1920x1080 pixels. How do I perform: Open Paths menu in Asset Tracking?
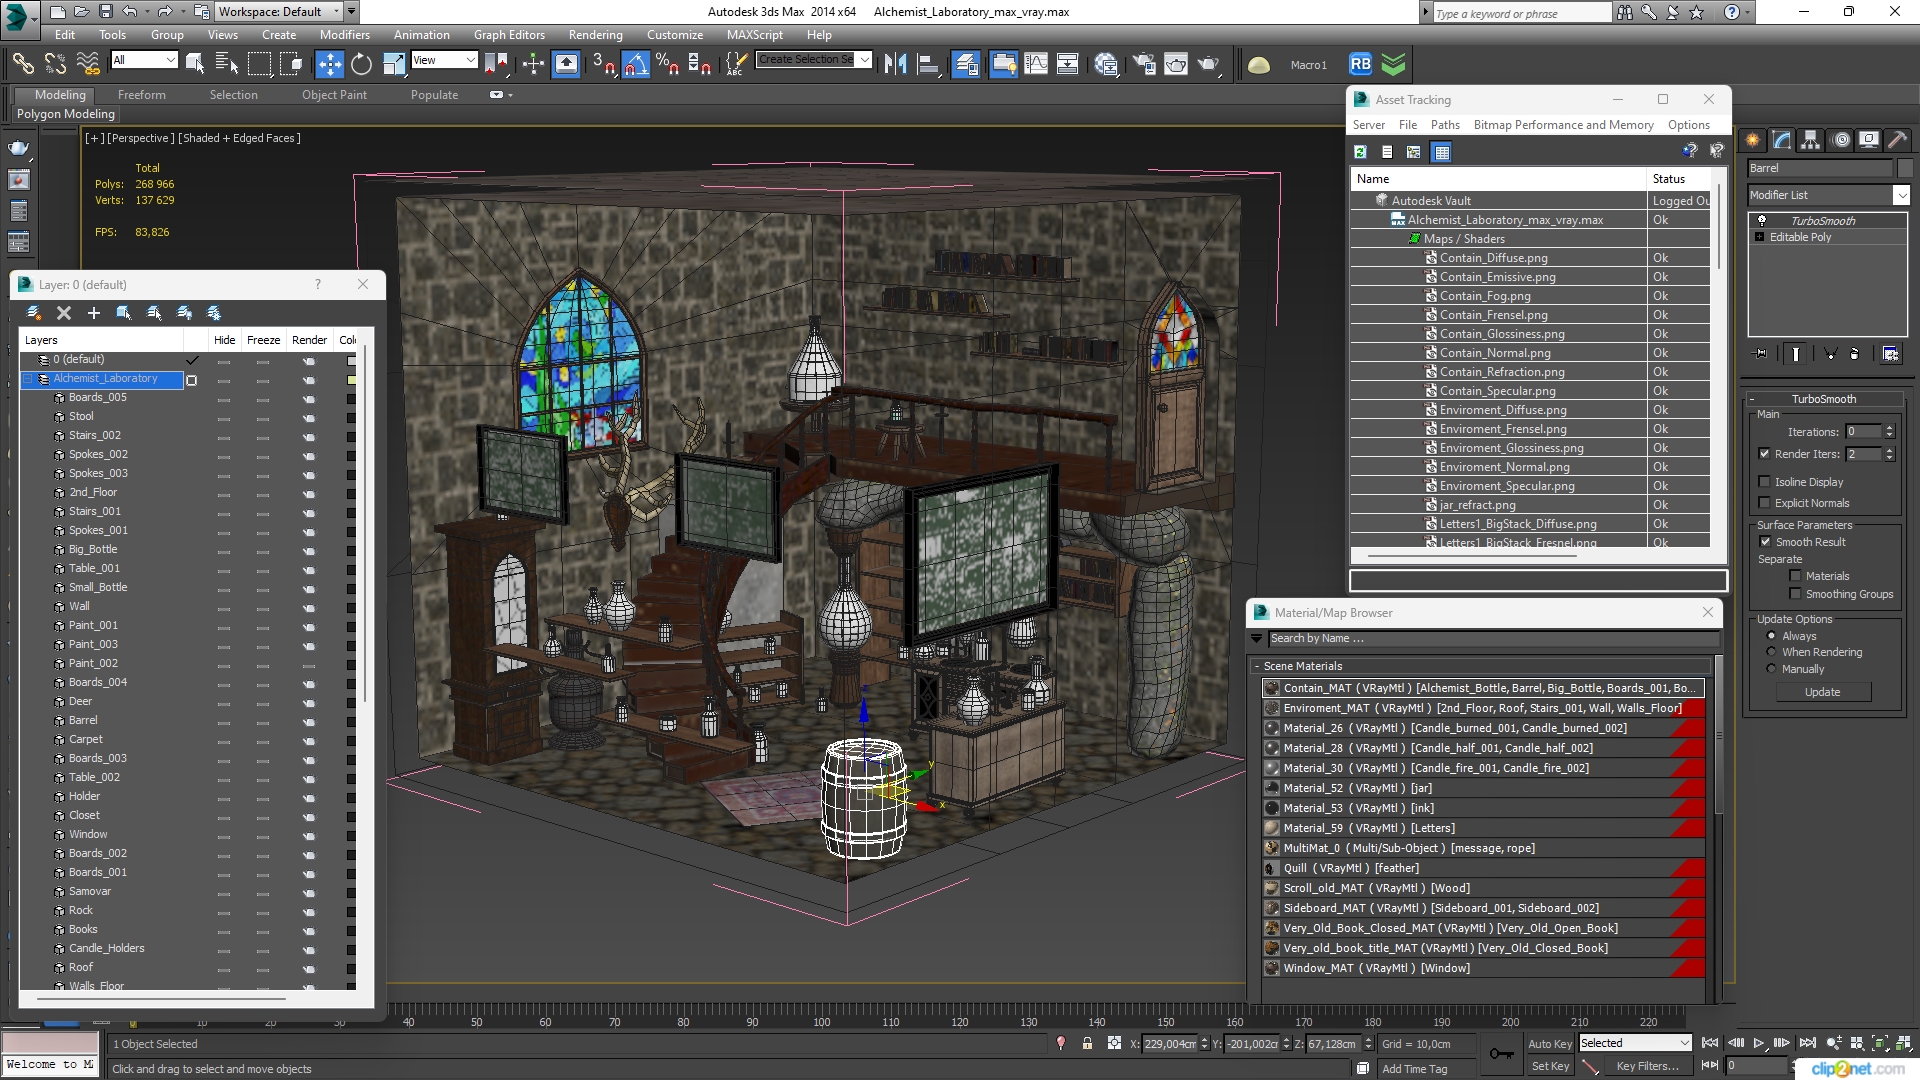coord(1445,125)
